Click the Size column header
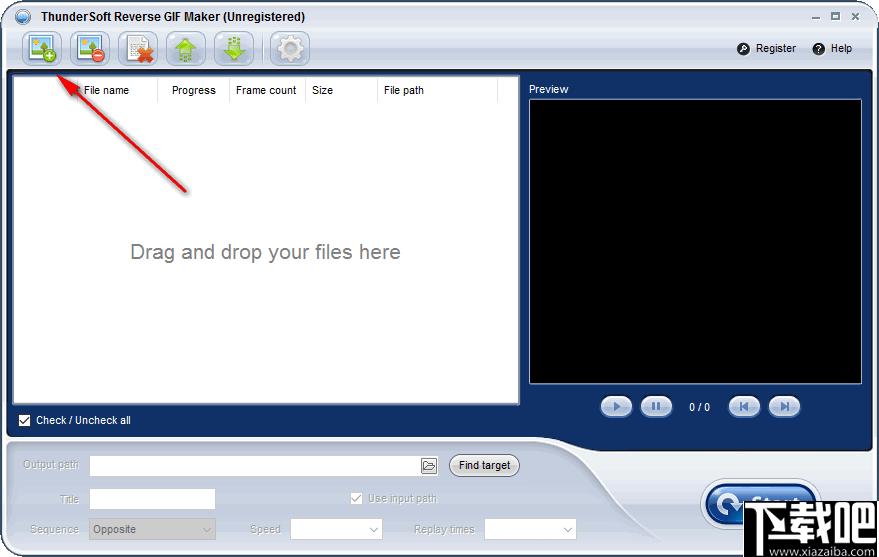 [x=341, y=90]
